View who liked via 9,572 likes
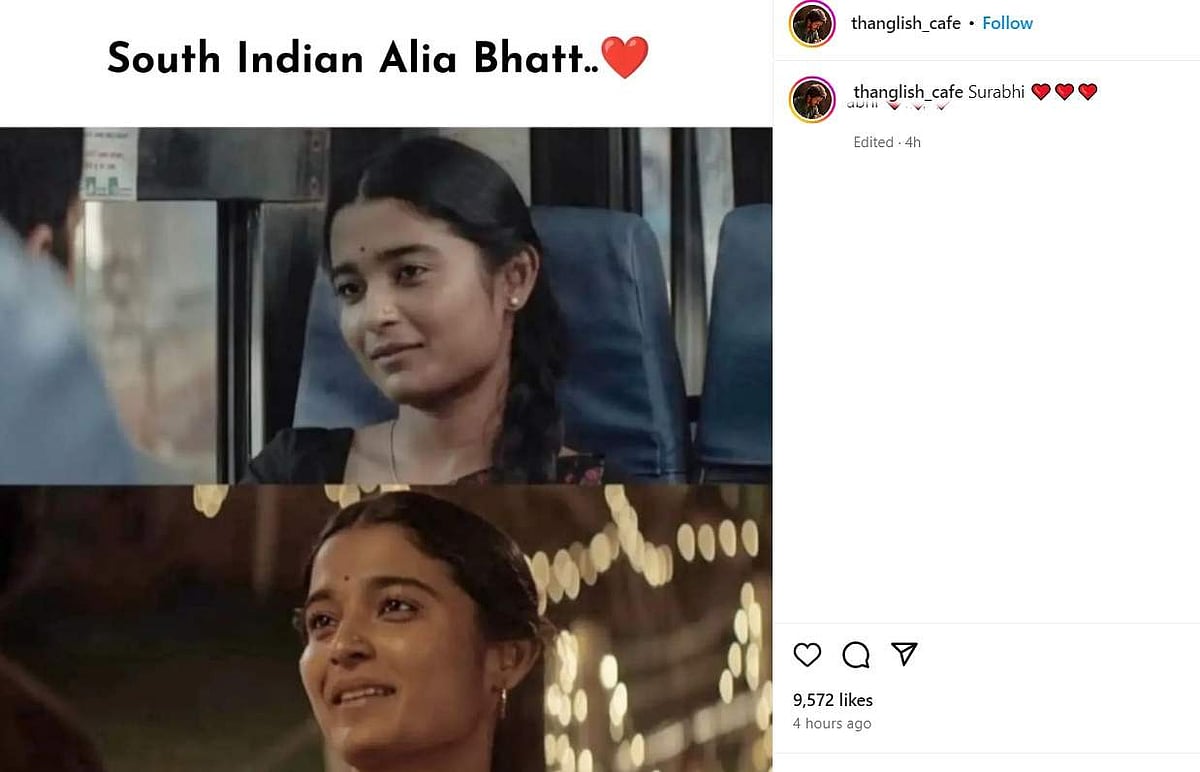 [x=833, y=700]
